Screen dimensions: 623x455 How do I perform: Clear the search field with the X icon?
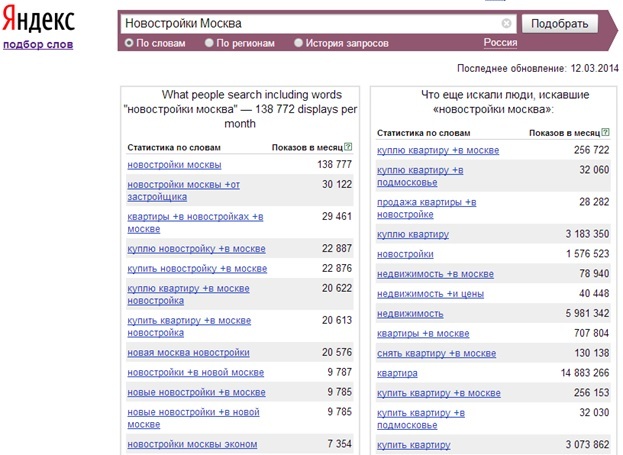[x=506, y=23]
